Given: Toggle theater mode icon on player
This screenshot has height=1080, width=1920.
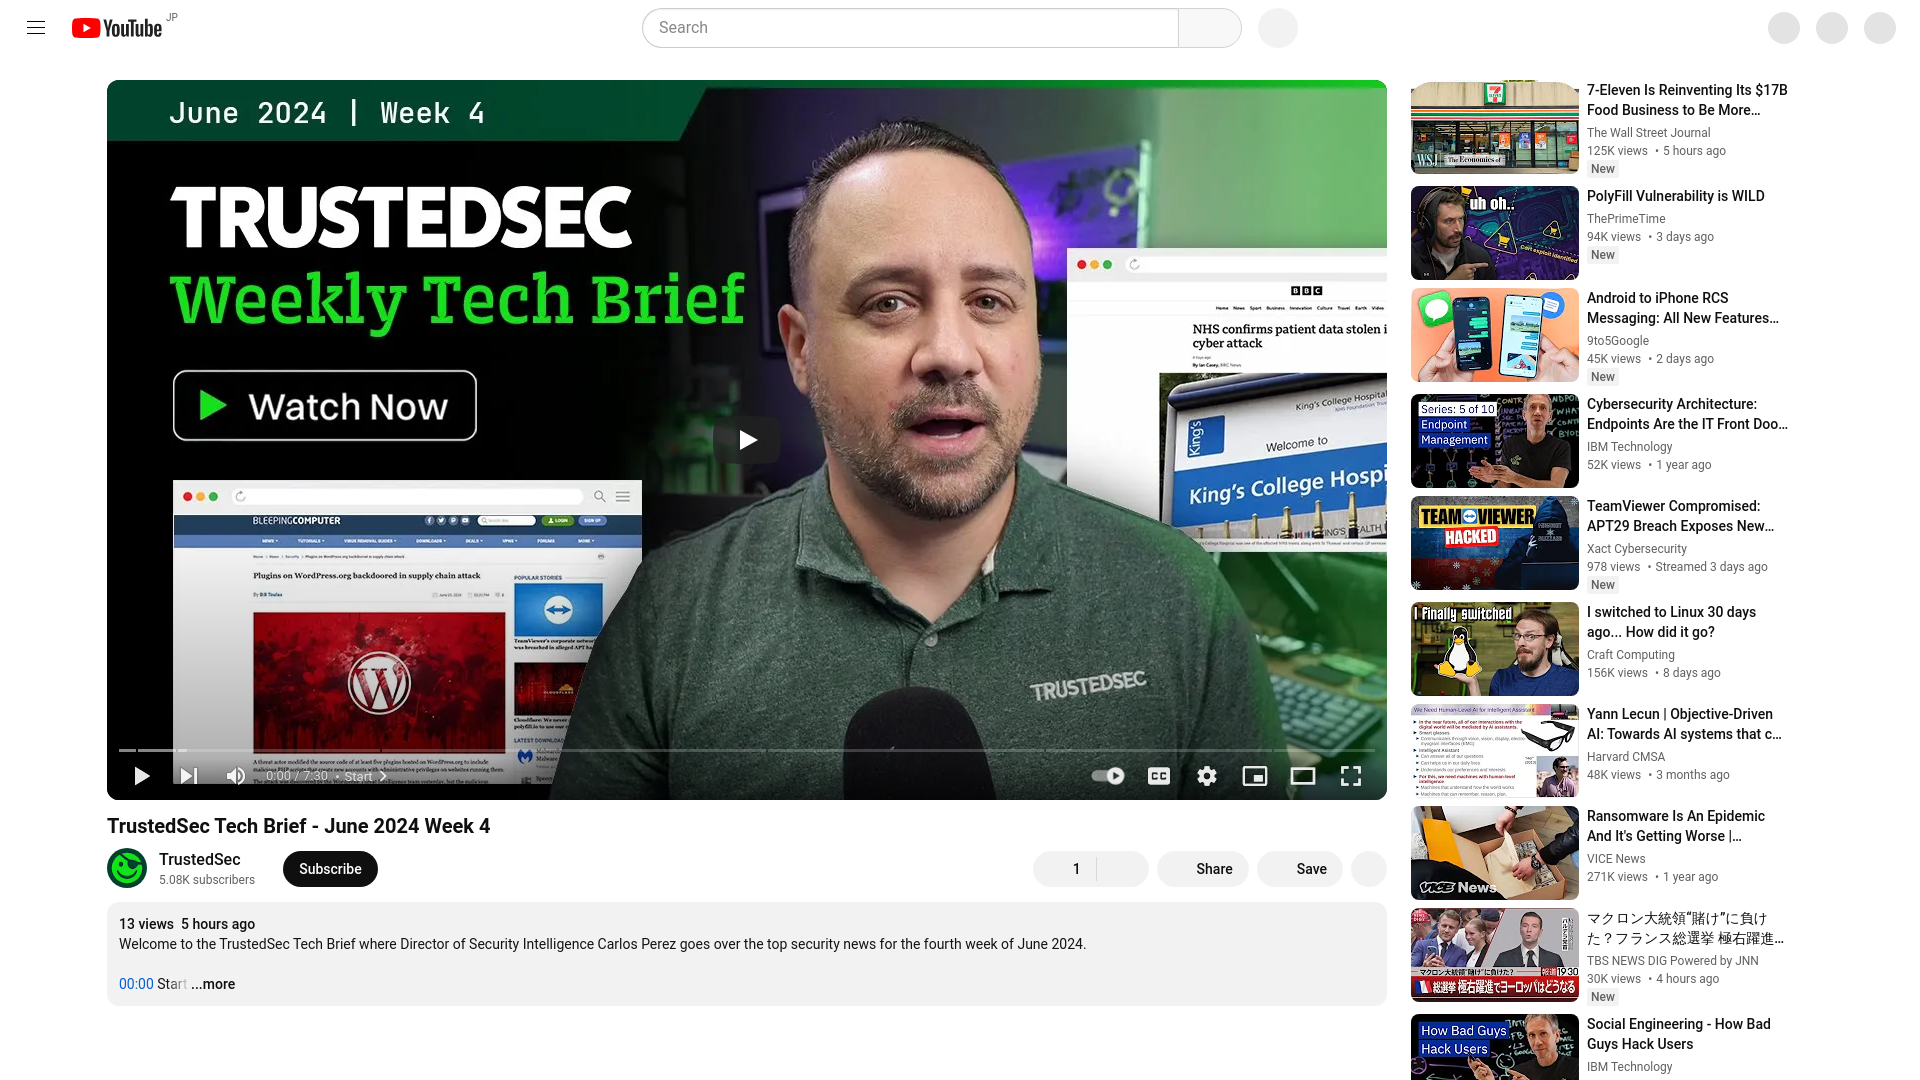Looking at the screenshot, I should pyautogui.click(x=1303, y=775).
